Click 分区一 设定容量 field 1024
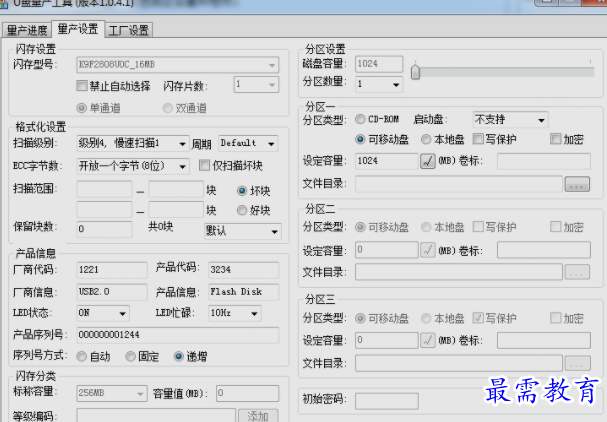 tap(387, 161)
